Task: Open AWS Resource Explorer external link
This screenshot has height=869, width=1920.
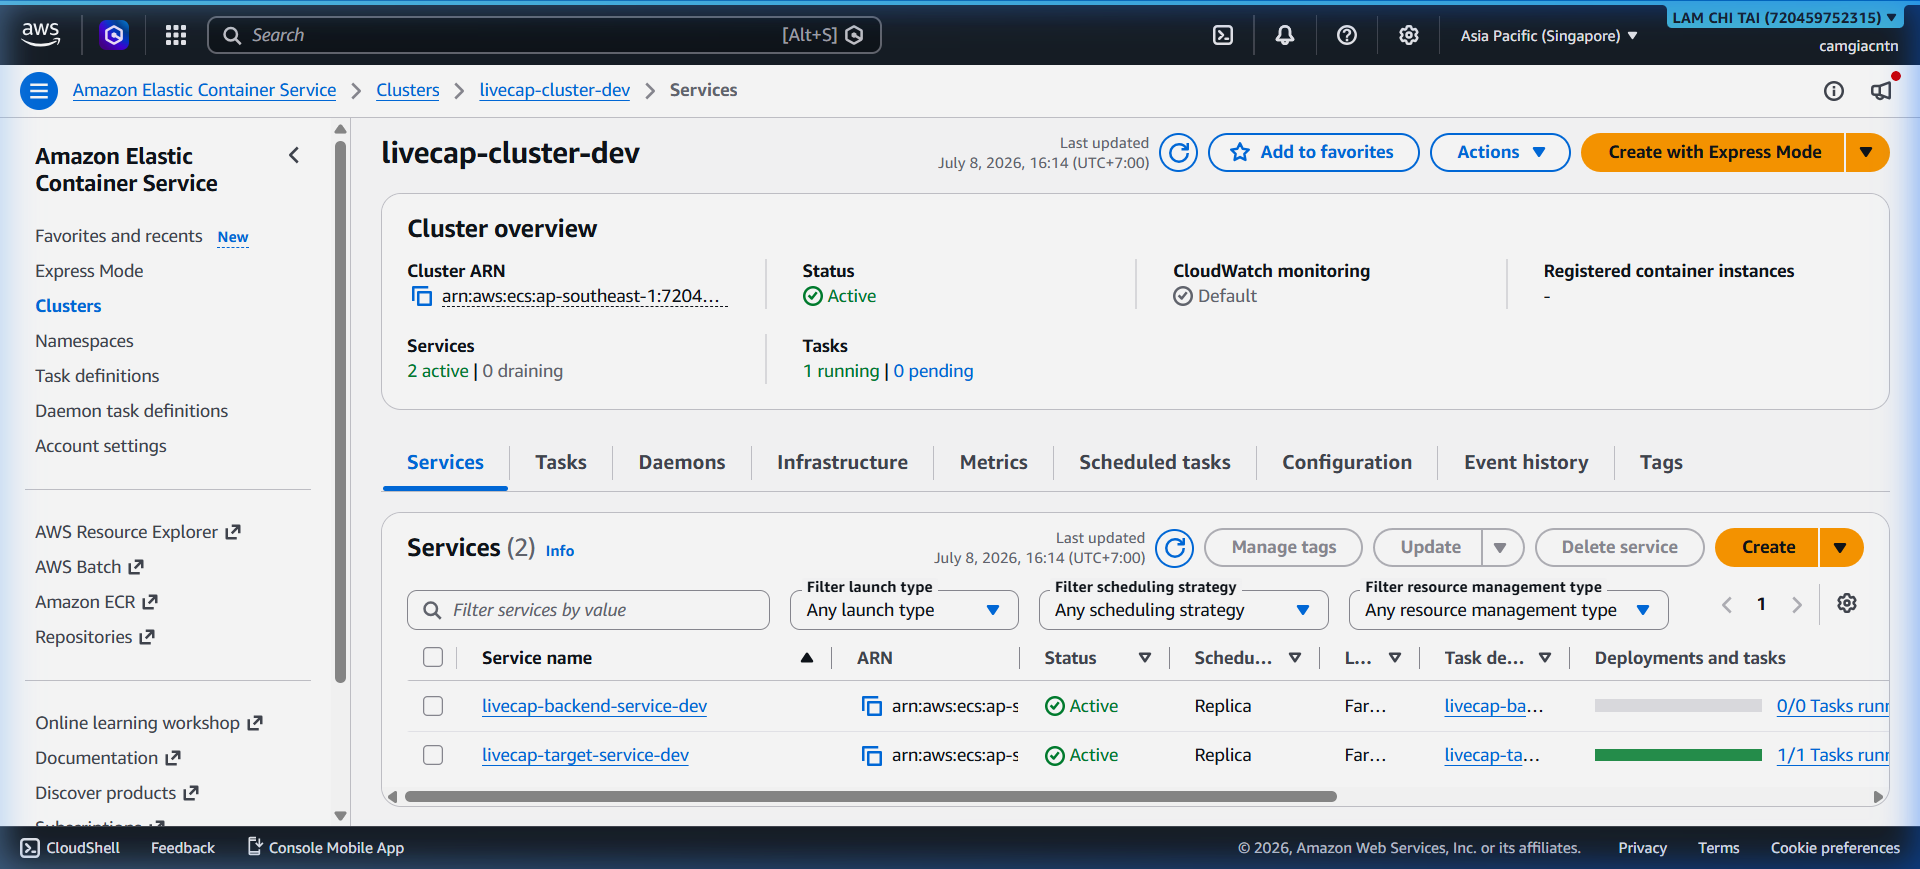Action: (x=138, y=532)
